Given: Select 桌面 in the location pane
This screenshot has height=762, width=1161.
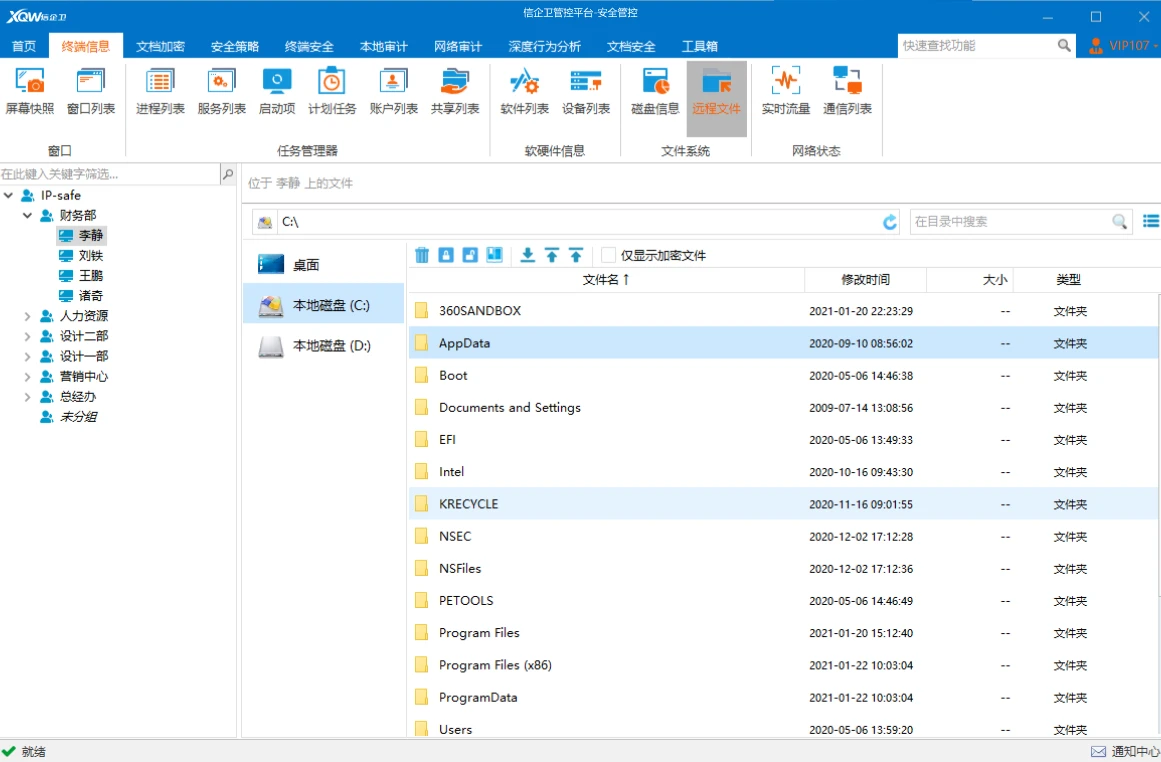Looking at the screenshot, I should (324, 264).
